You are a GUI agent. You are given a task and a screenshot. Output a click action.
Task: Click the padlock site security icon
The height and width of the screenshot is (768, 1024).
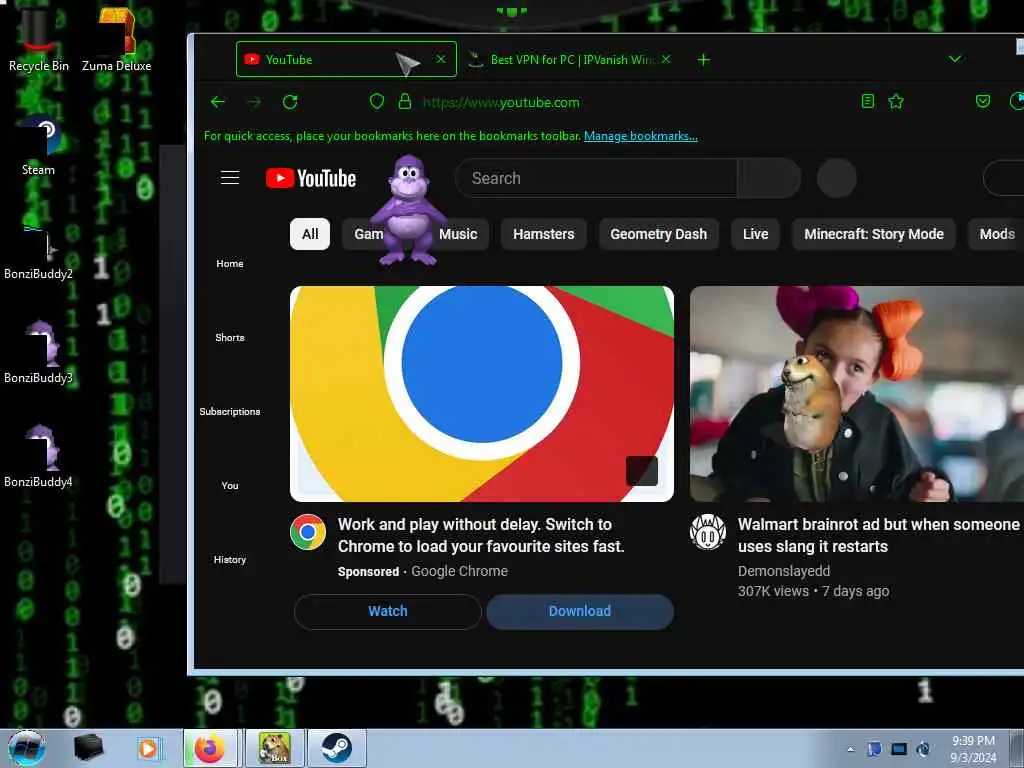click(405, 101)
